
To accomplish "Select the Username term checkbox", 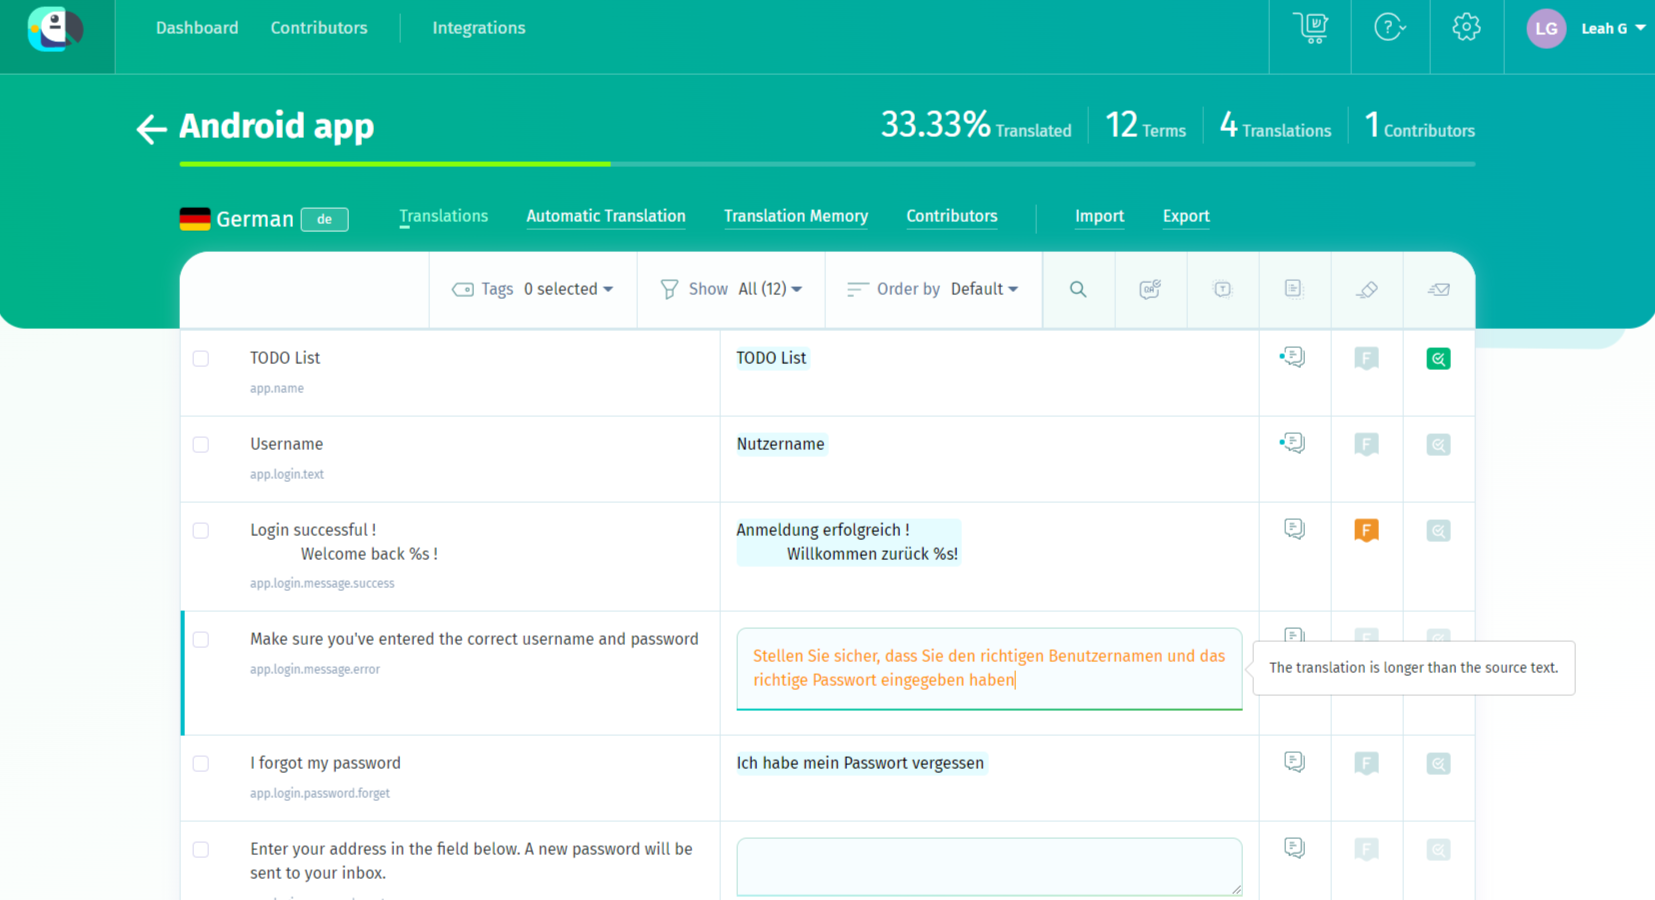I will tap(201, 444).
